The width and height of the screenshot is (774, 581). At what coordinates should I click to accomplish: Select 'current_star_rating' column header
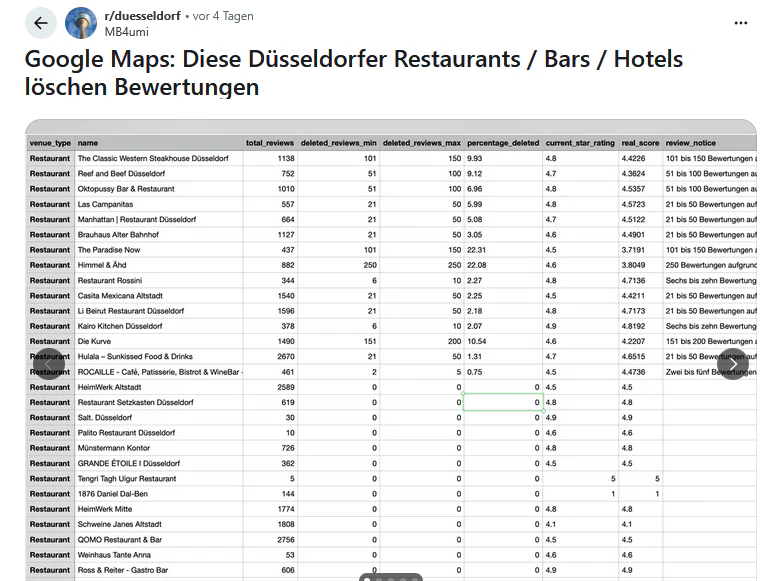point(580,143)
